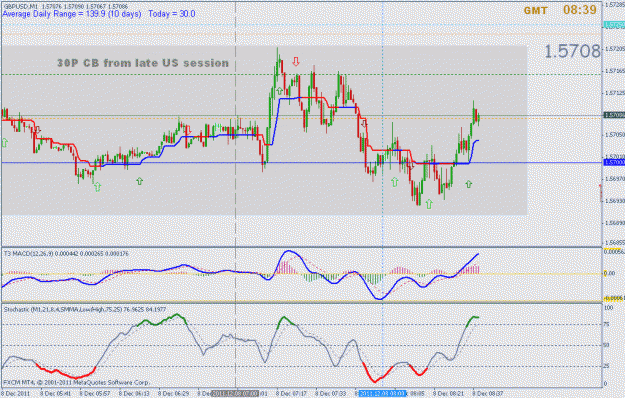Click the last green up arrow near 08:37
625x398 pixels.
469,184
